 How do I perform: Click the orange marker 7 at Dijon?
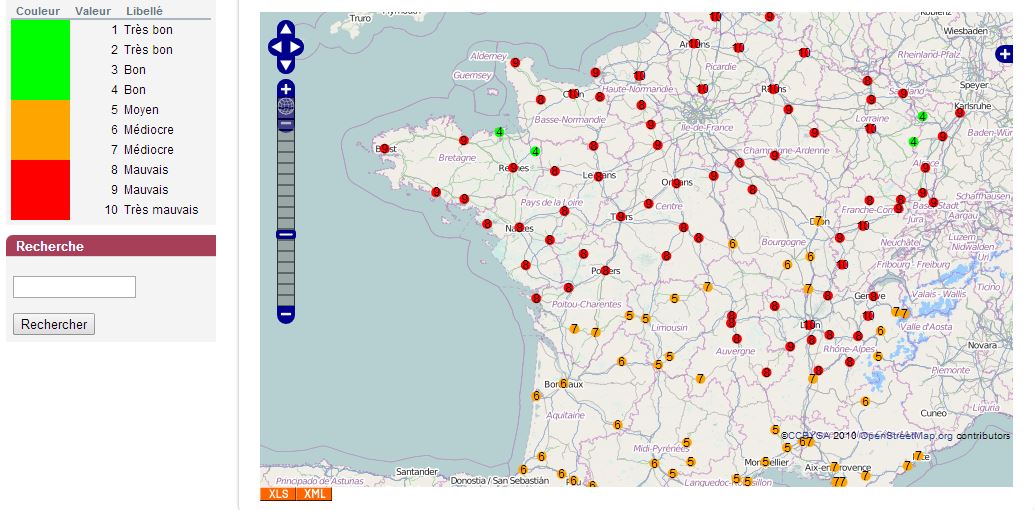point(818,221)
